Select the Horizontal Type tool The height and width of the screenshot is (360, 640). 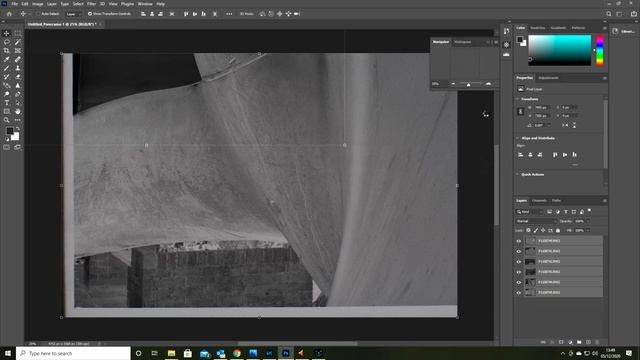coord(7,103)
